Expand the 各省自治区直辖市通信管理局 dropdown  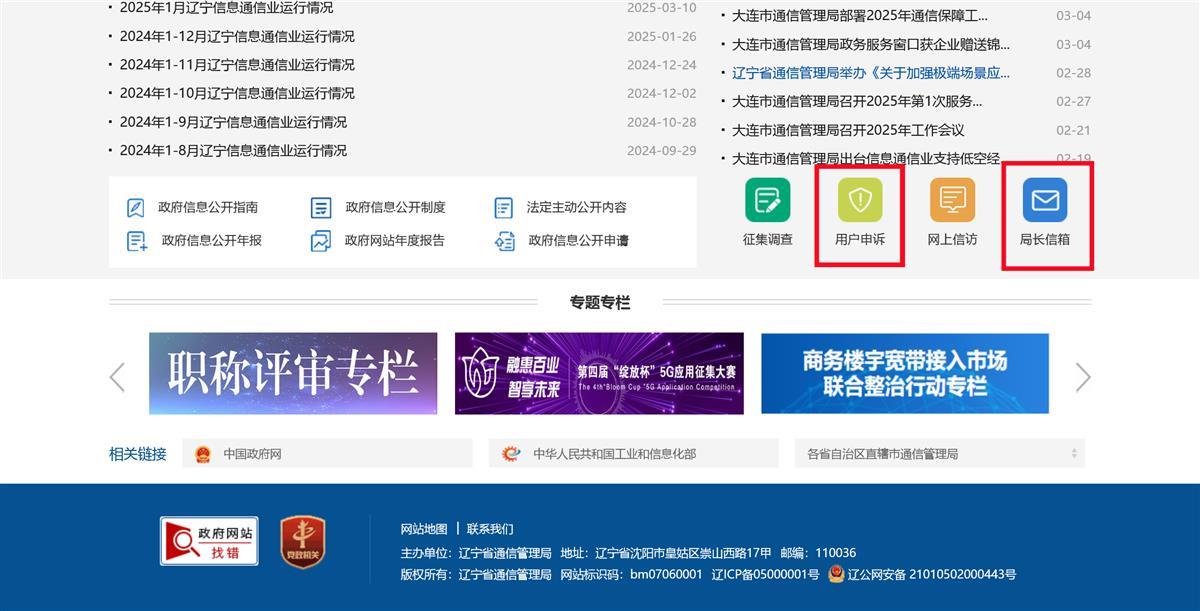(939, 453)
